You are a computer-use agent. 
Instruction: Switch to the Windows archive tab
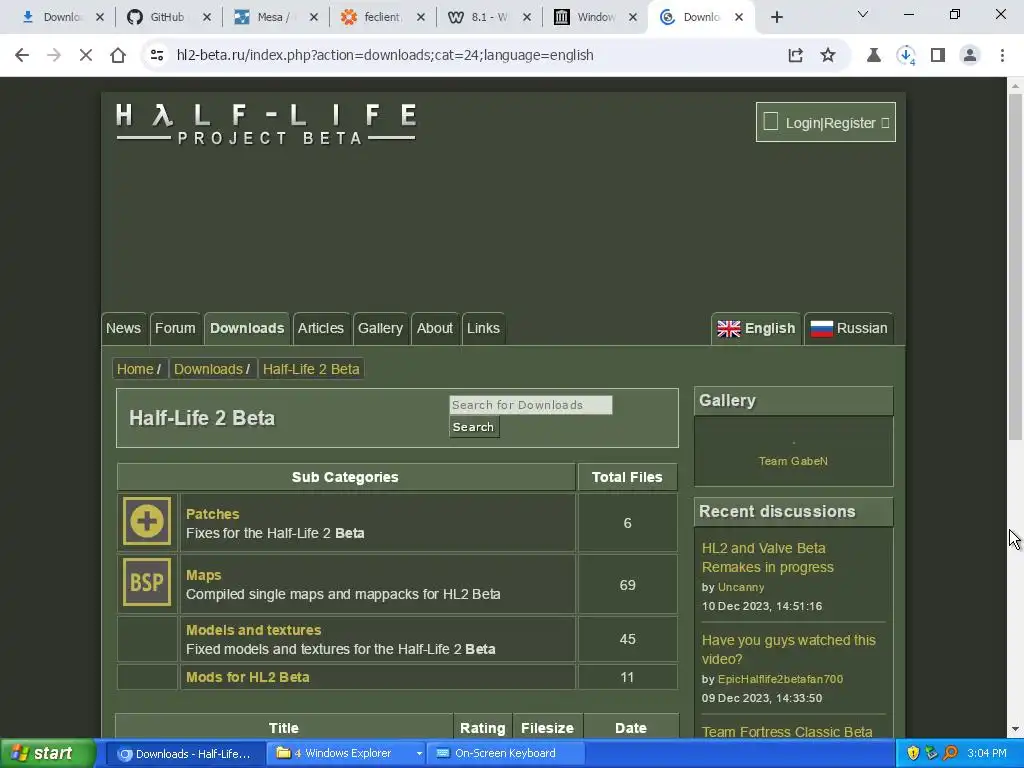pyautogui.click(x=596, y=18)
